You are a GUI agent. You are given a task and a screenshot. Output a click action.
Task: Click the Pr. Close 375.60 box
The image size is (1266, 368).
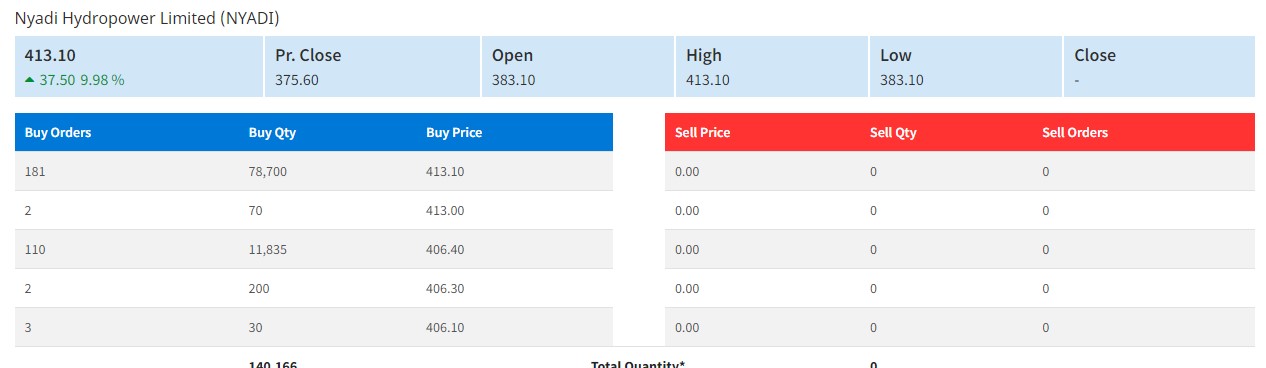tap(372, 66)
